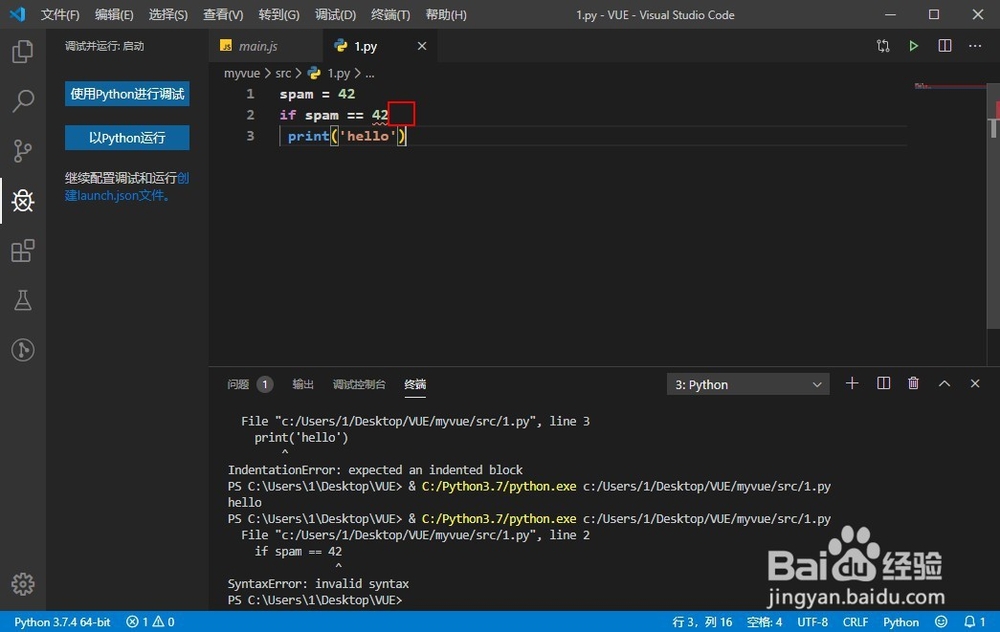Open the Manage gear settings icon
This screenshot has width=1000, height=632.
coord(23,584)
